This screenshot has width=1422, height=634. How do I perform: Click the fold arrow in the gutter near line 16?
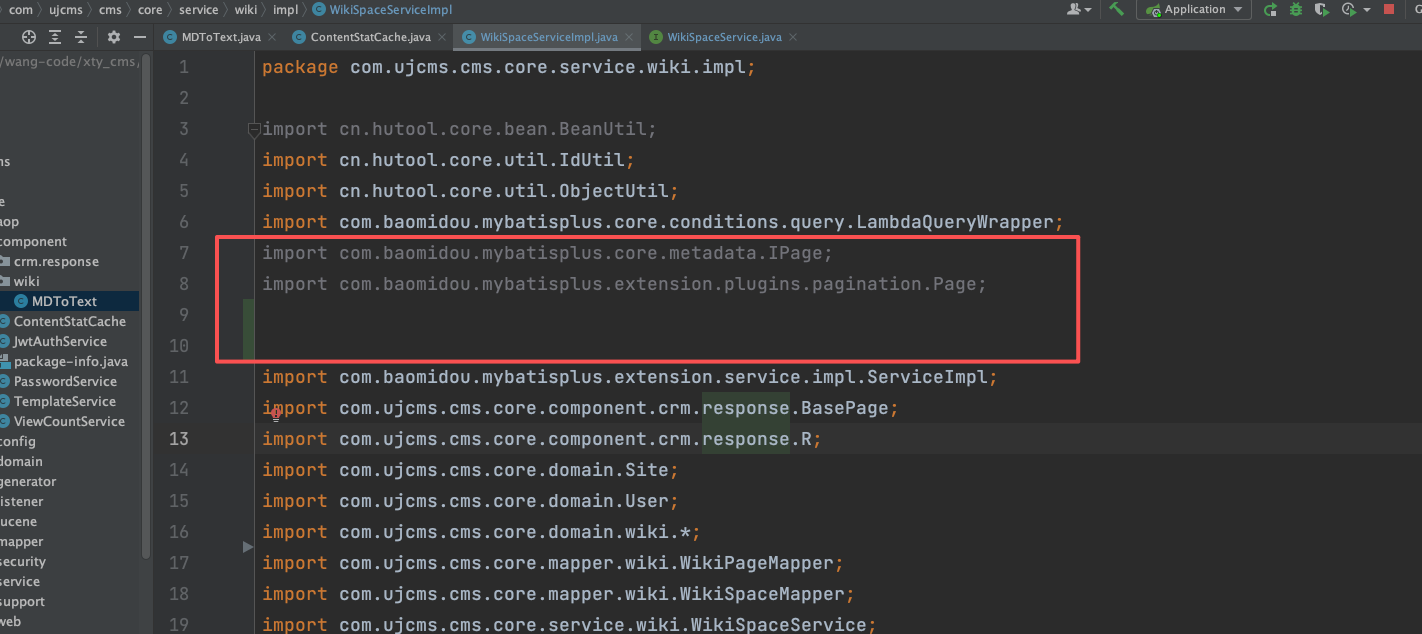click(x=248, y=546)
